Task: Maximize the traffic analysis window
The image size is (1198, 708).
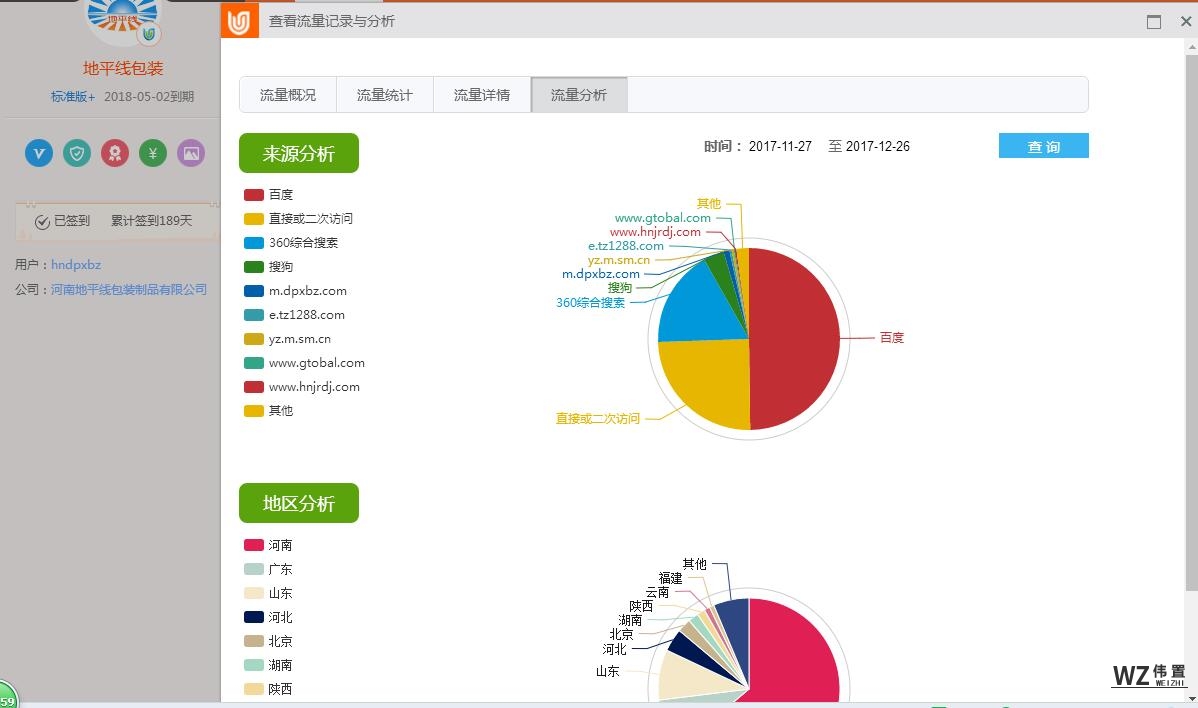Action: (x=1154, y=21)
